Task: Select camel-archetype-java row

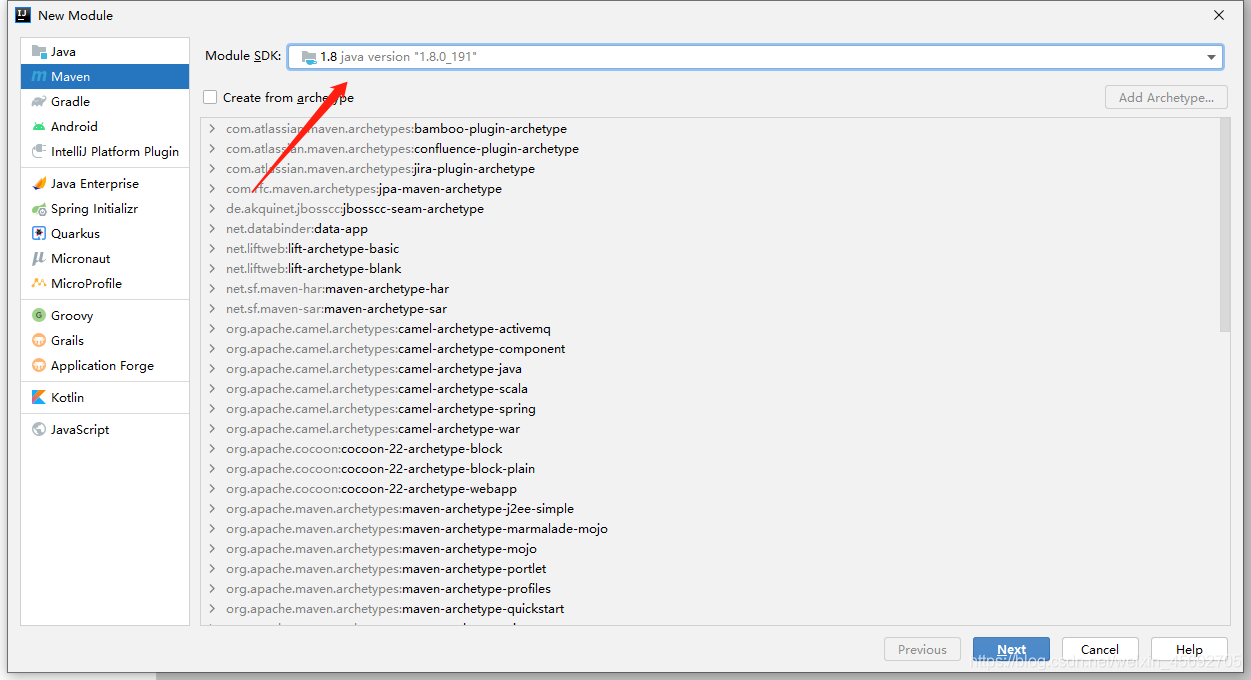Action: click(x=715, y=369)
